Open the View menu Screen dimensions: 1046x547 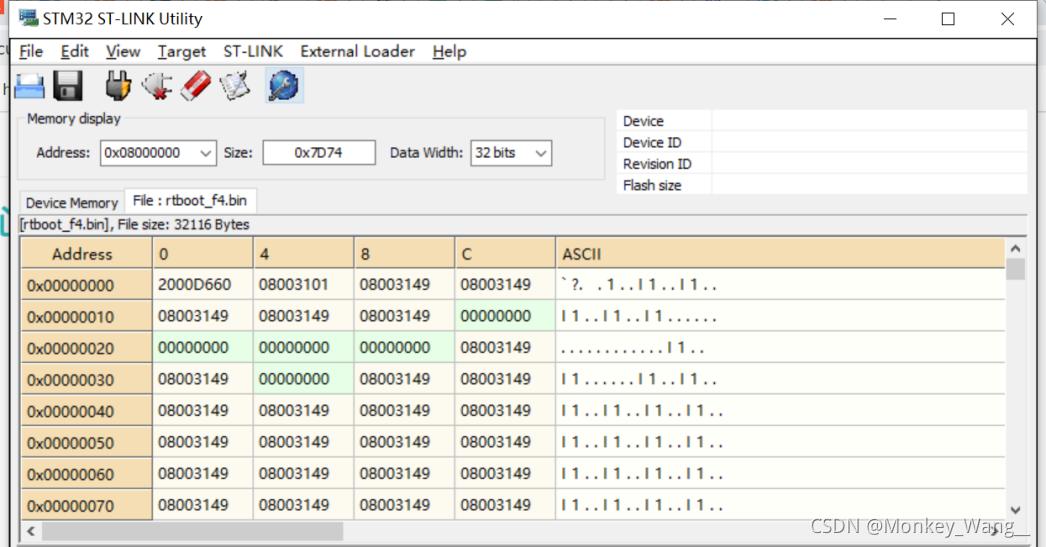click(x=123, y=51)
